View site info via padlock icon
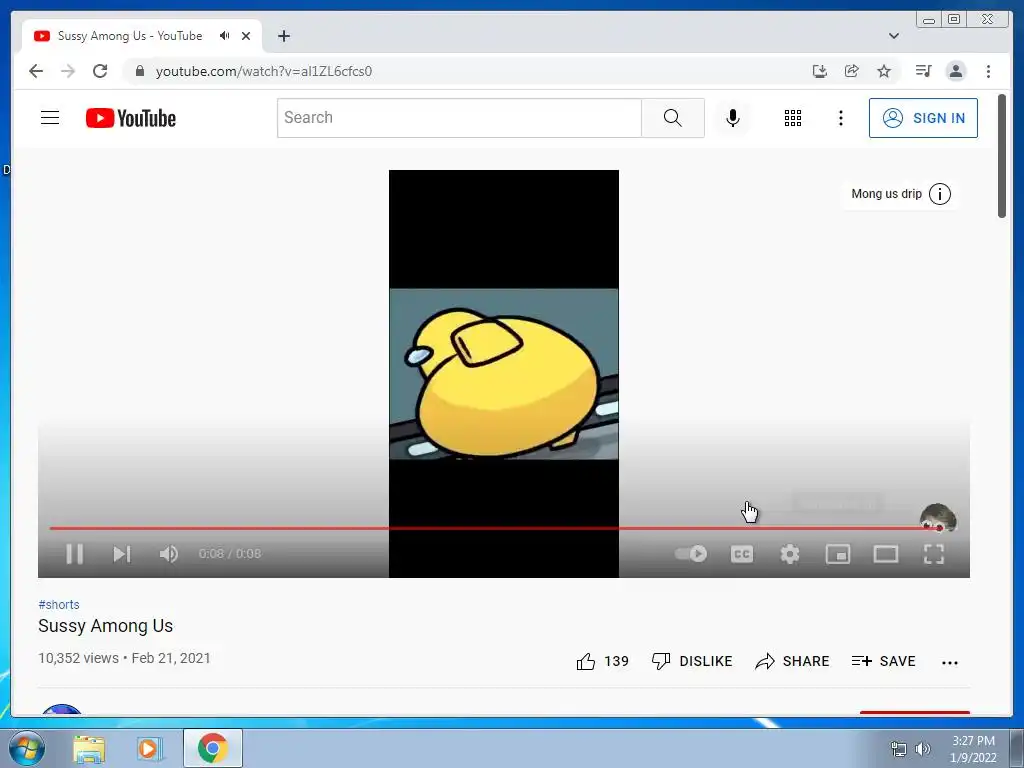 (140, 71)
